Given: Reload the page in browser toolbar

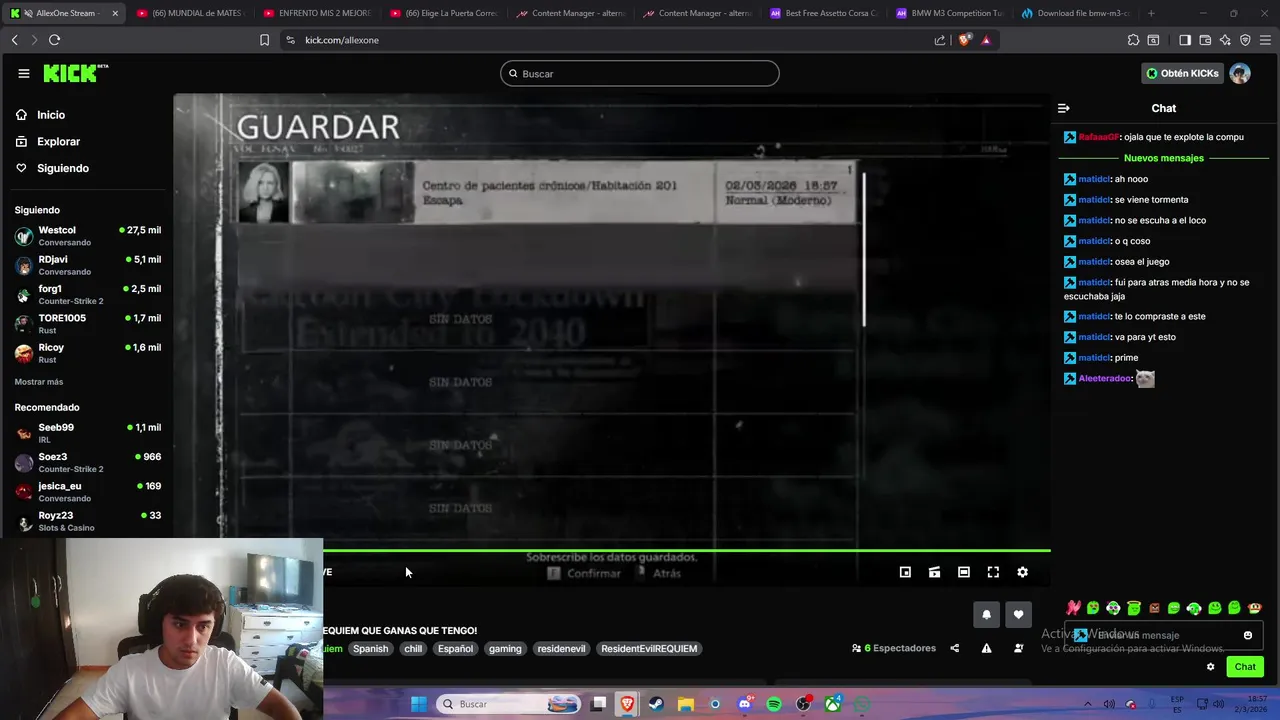Looking at the screenshot, I should pyautogui.click(x=54, y=40).
